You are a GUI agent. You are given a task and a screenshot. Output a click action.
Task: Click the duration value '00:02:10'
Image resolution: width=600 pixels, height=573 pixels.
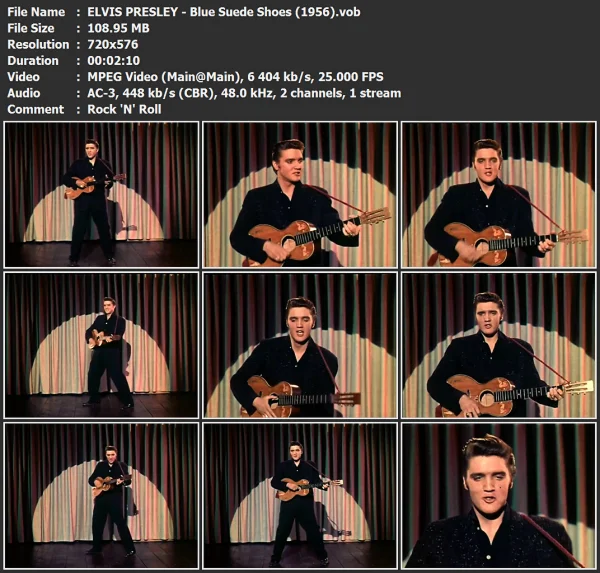[114, 60]
